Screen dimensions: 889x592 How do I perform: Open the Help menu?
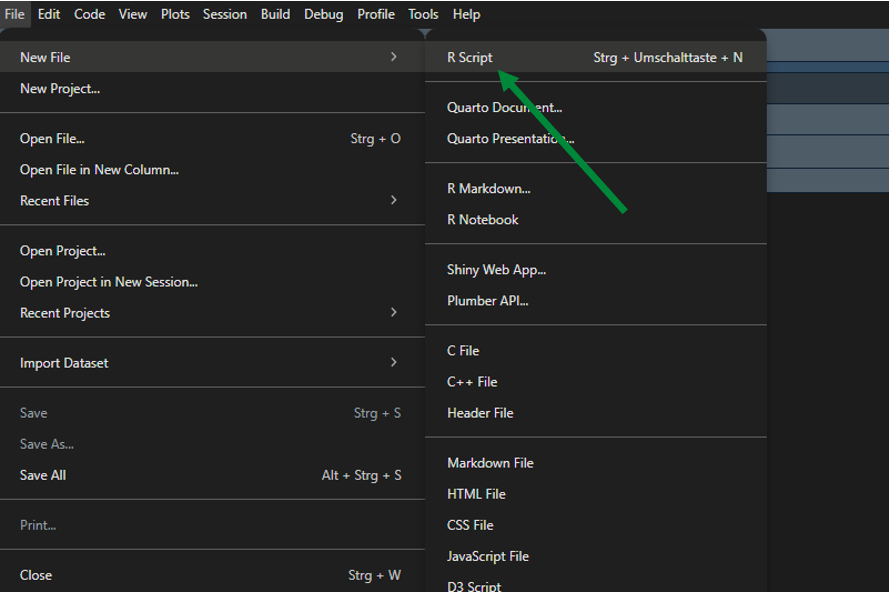(466, 14)
